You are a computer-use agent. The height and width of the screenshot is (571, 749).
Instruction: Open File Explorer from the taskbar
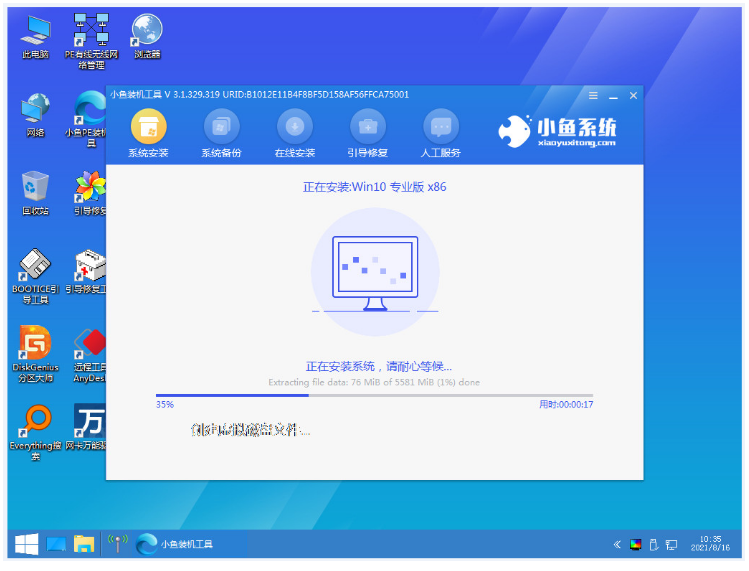tap(84, 544)
